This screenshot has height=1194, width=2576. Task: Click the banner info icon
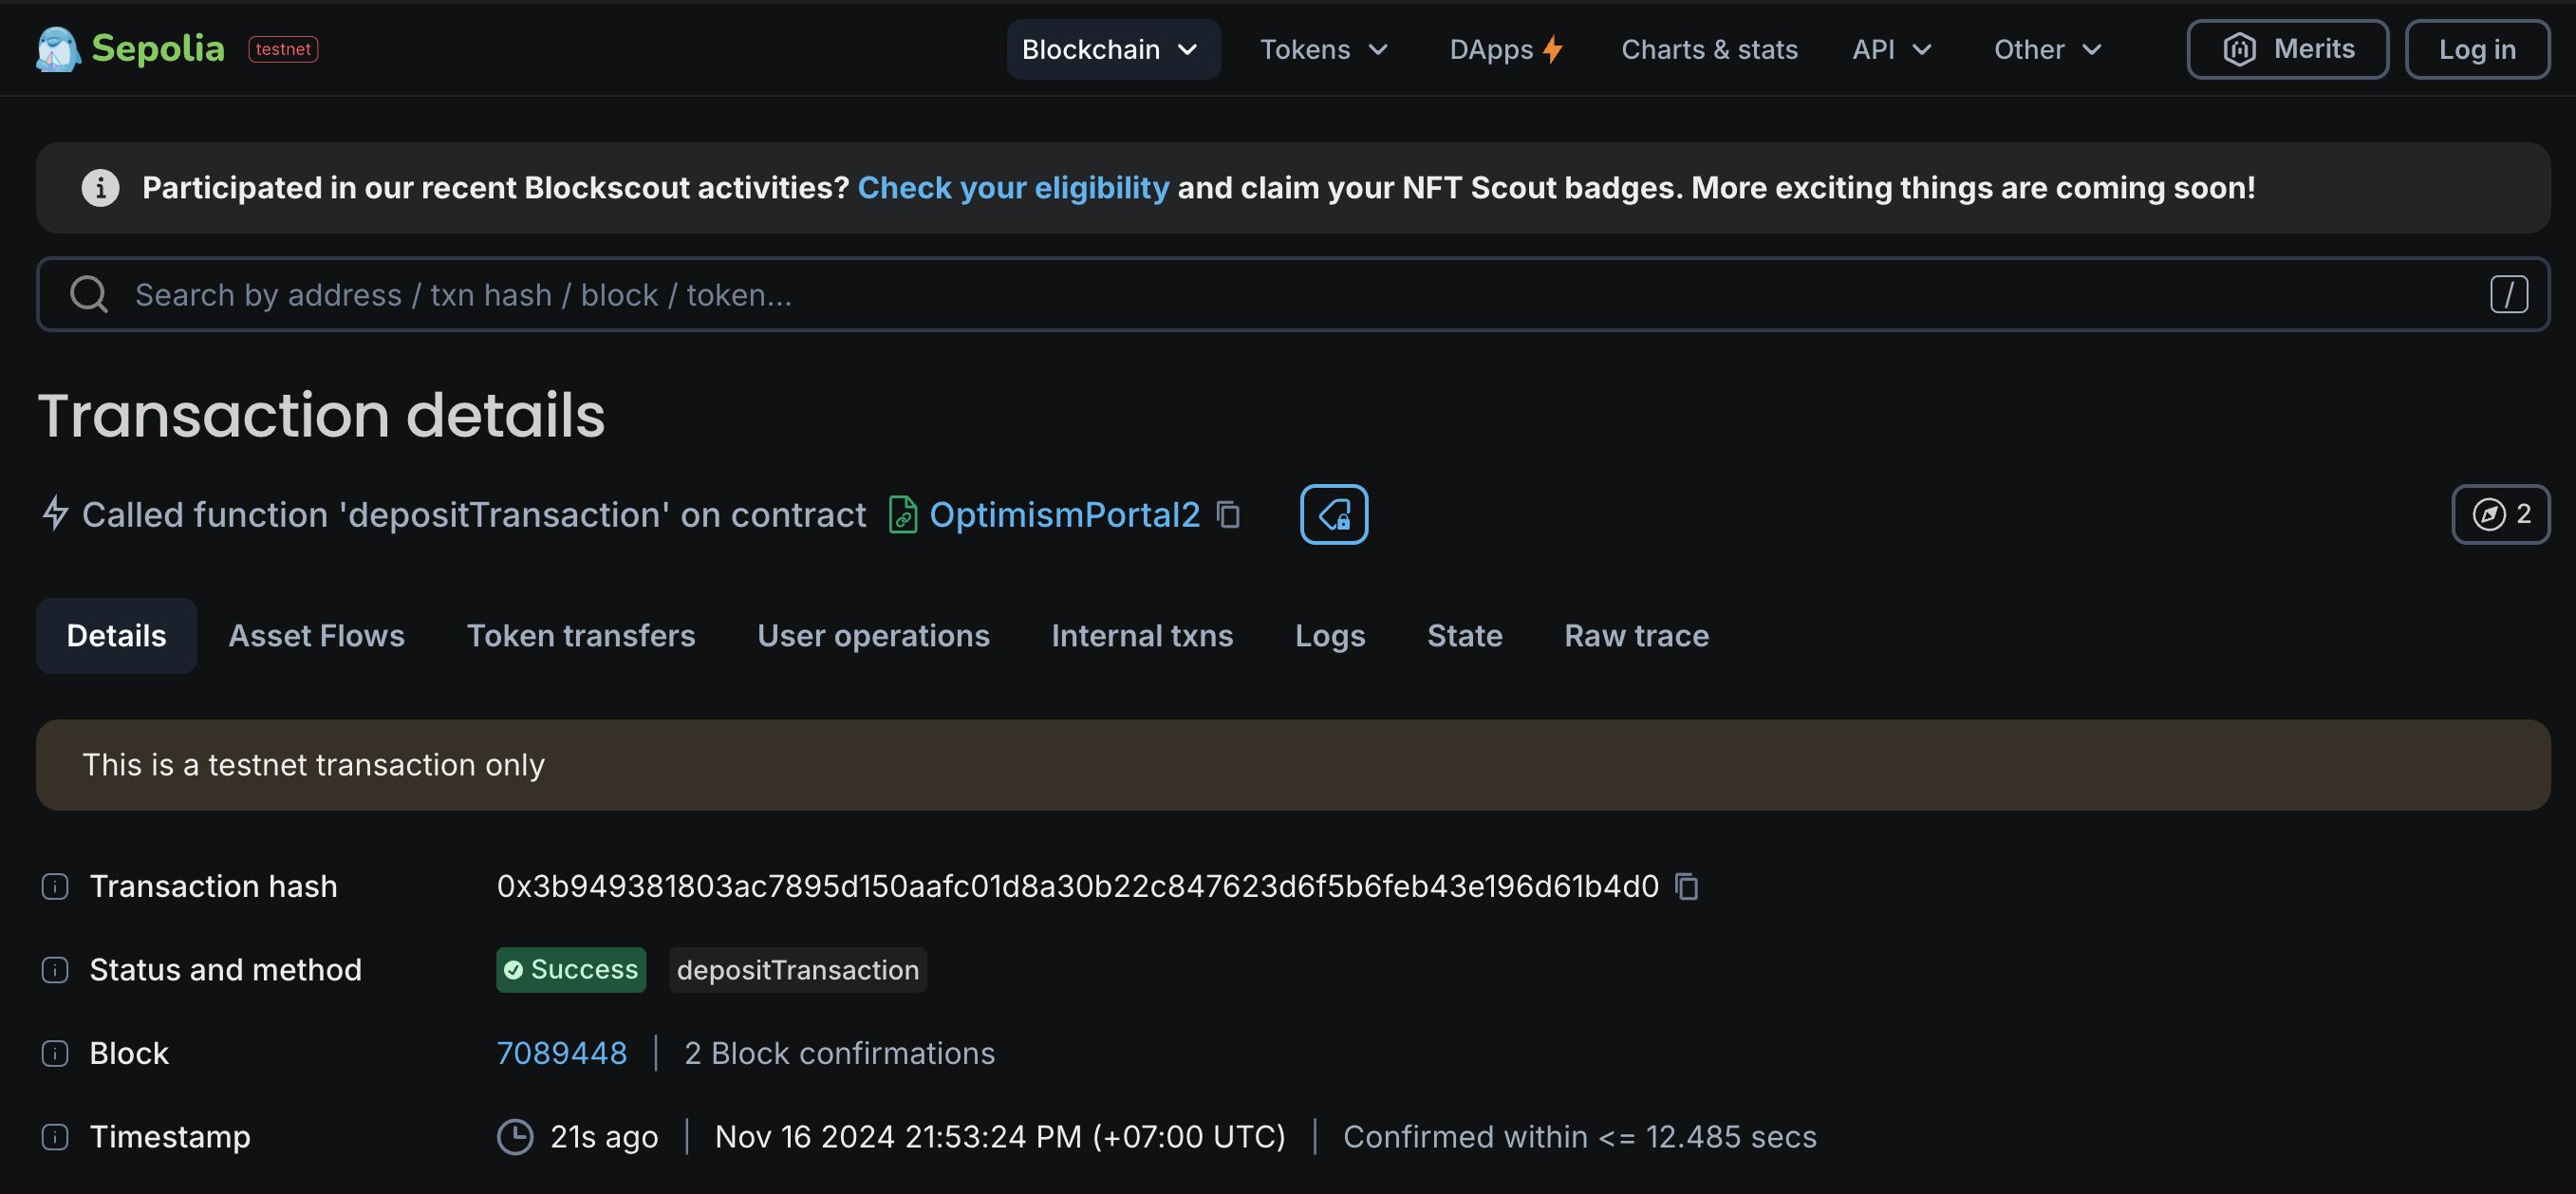coord(100,188)
